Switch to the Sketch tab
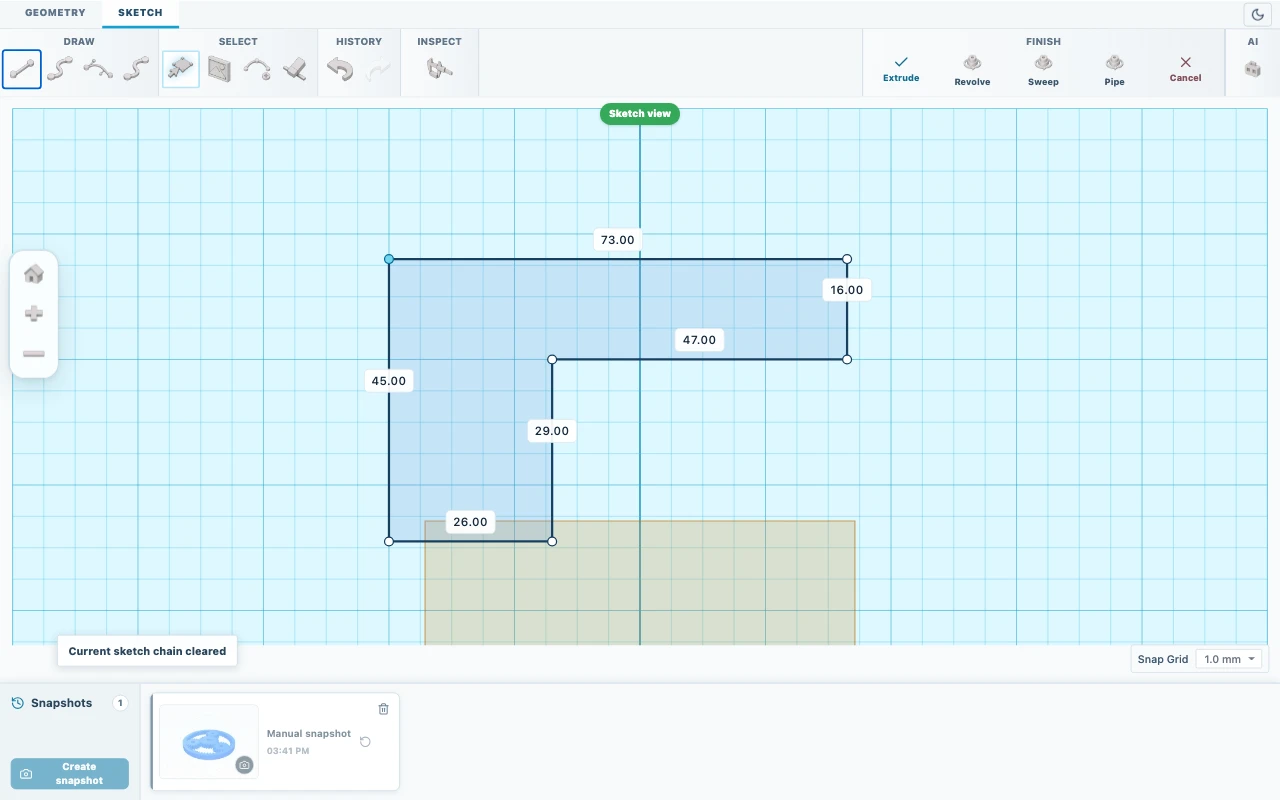The image size is (1280, 800). coord(140,13)
